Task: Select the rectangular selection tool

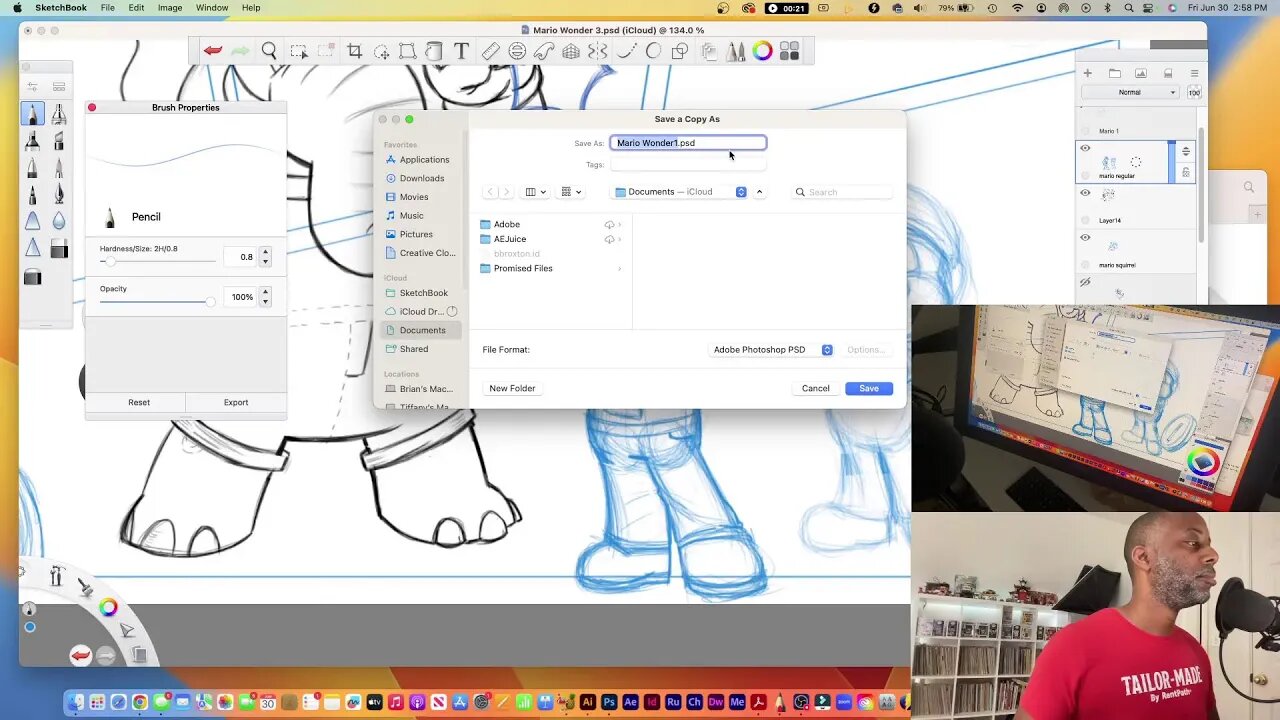Action: 298,51
